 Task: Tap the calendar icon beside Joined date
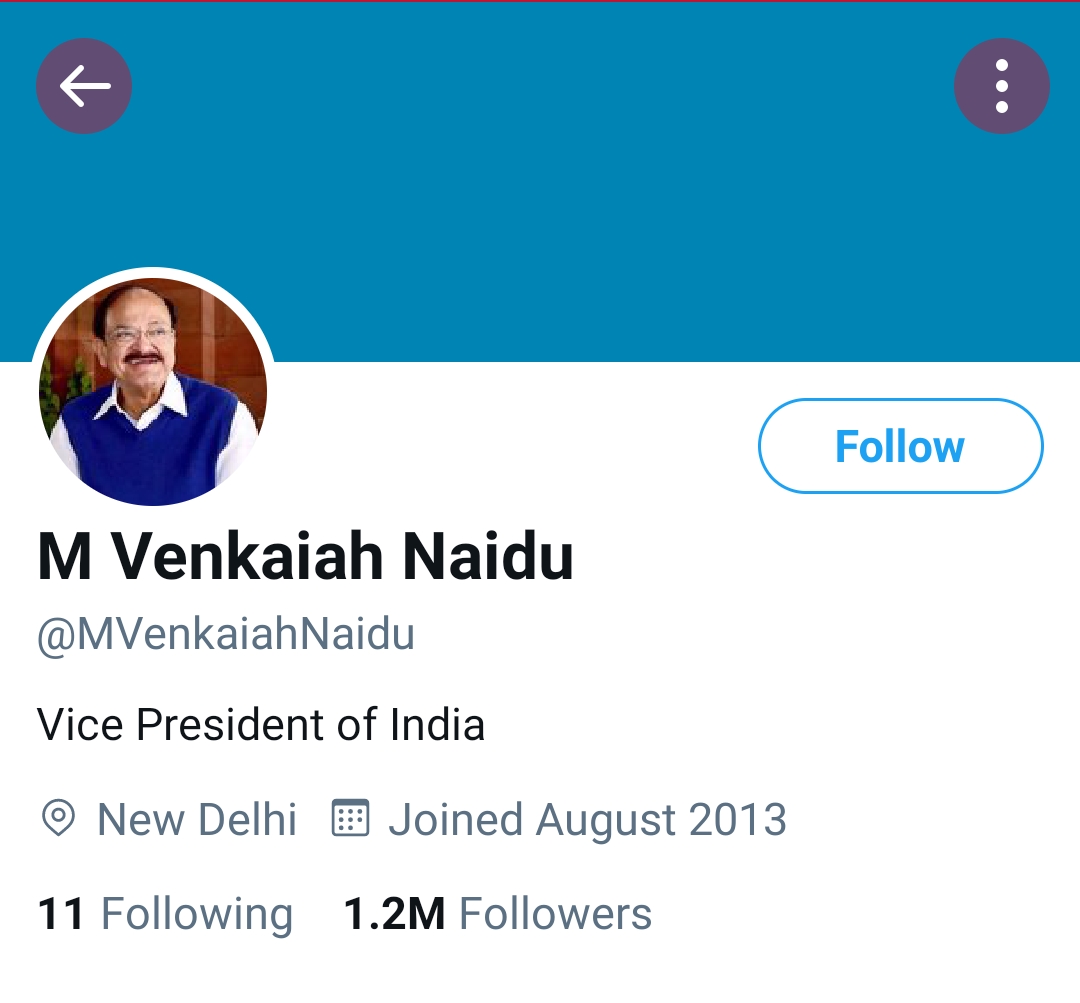351,818
